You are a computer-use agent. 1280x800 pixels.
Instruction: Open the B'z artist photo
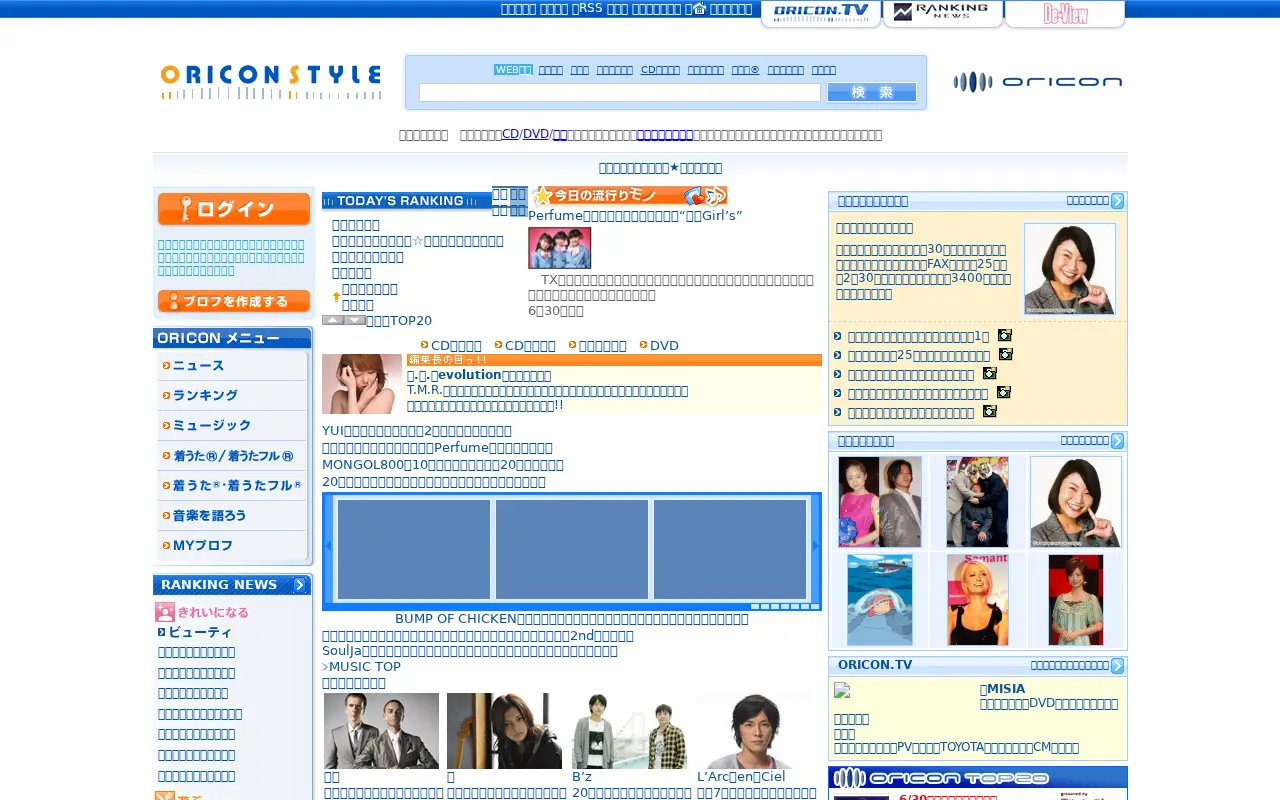point(630,731)
